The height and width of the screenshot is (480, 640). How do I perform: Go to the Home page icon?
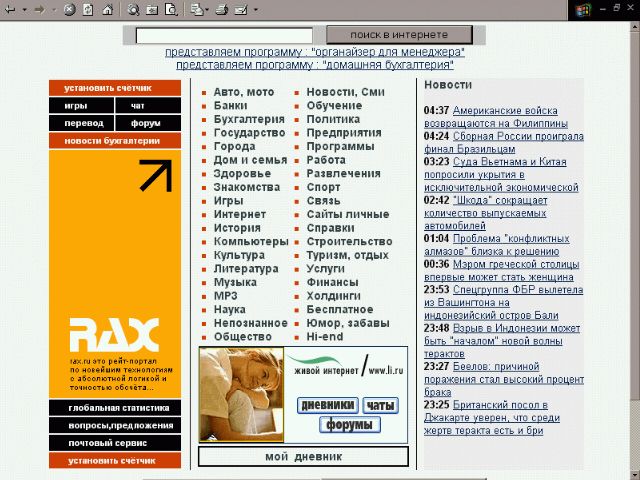coord(107,9)
